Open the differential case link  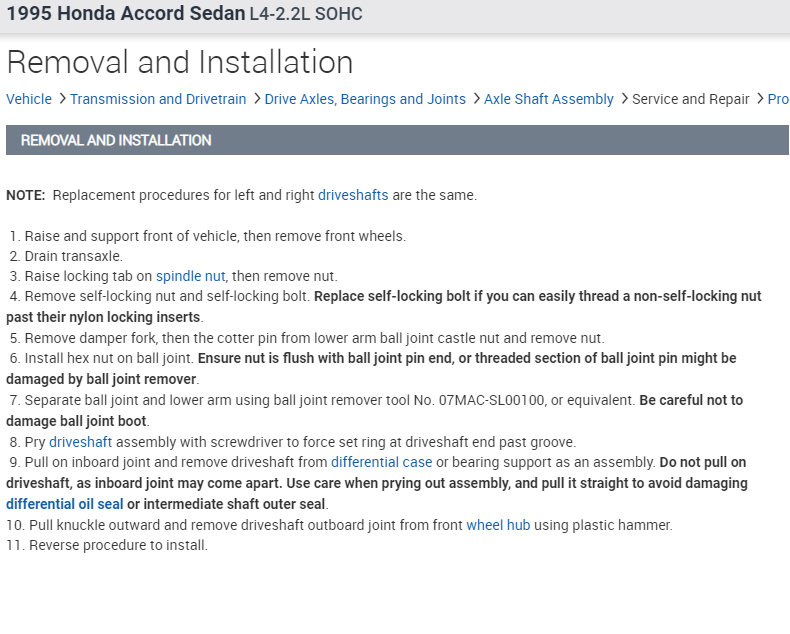click(382, 462)
